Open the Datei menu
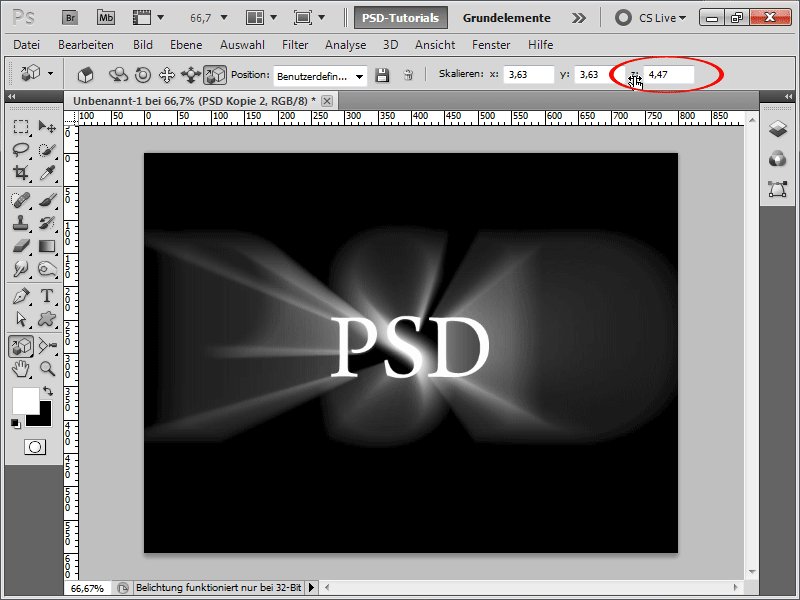 (x=27, y=45)
